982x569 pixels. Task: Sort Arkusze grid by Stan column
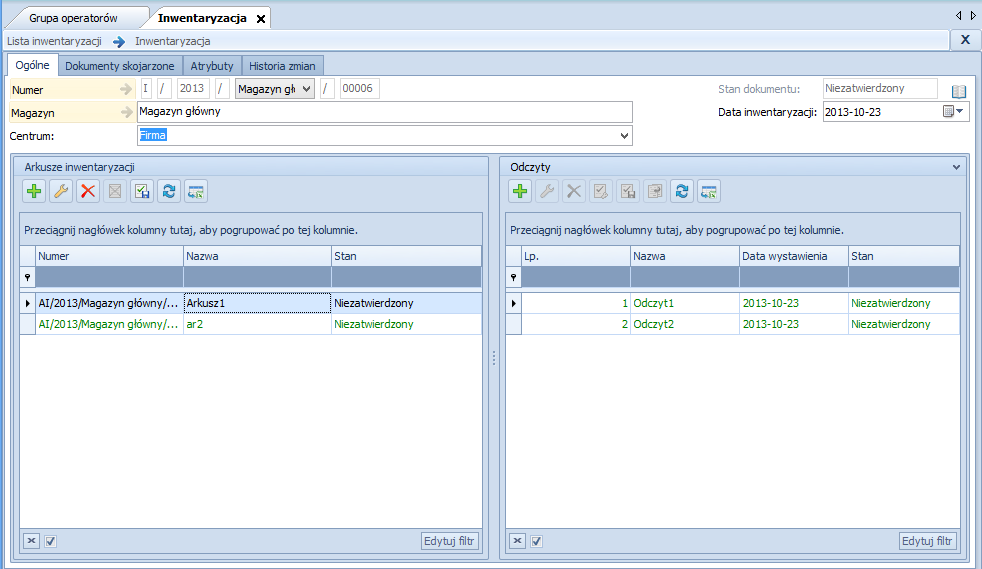tap(406, 256)
